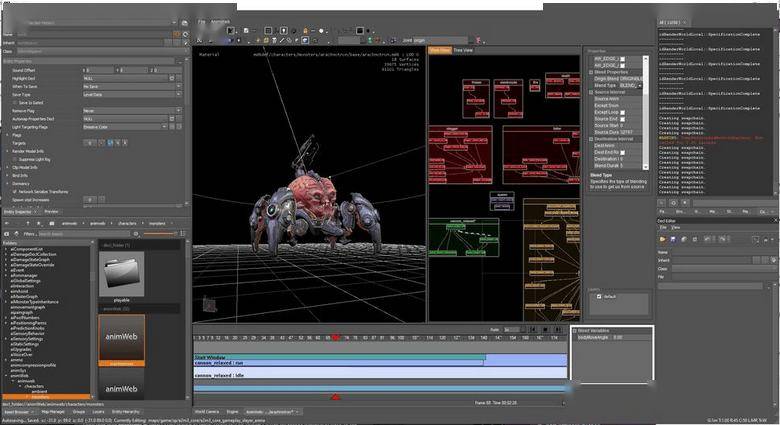Switch to the Tree View tab
The image size is (780, 425).
[x=463, y=49]
